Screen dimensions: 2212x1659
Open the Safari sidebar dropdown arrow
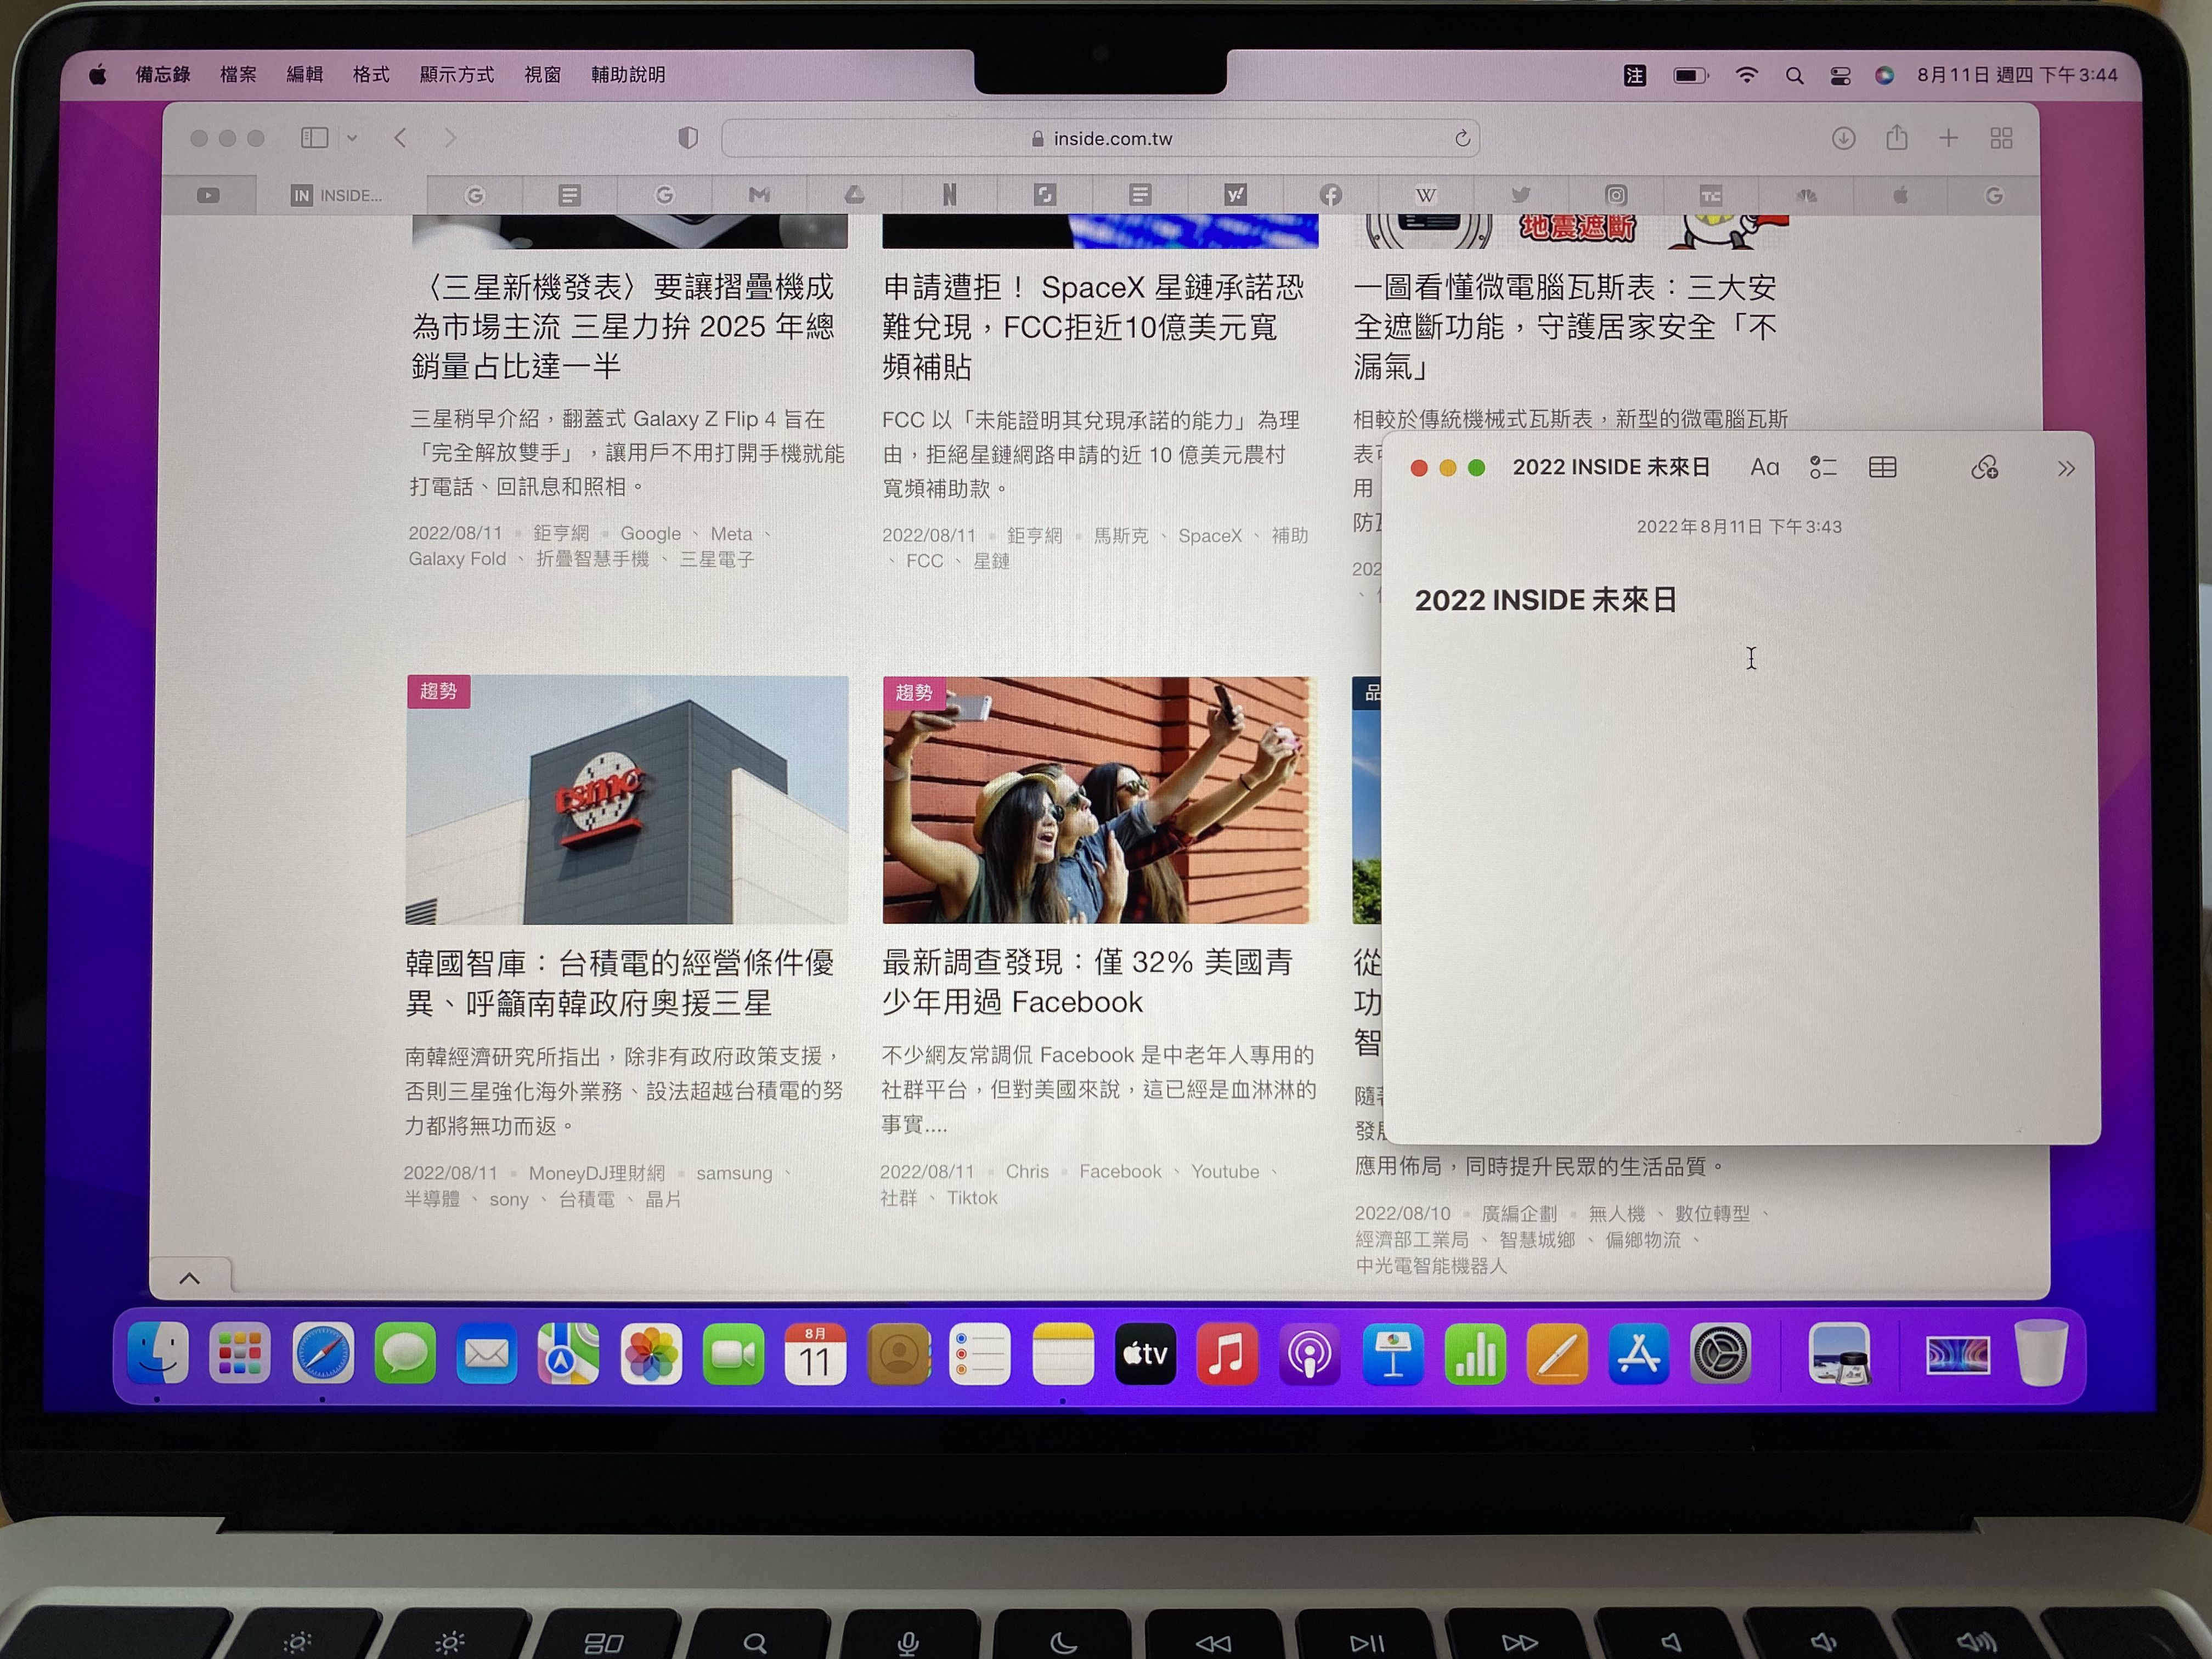(x=352, y=139)
